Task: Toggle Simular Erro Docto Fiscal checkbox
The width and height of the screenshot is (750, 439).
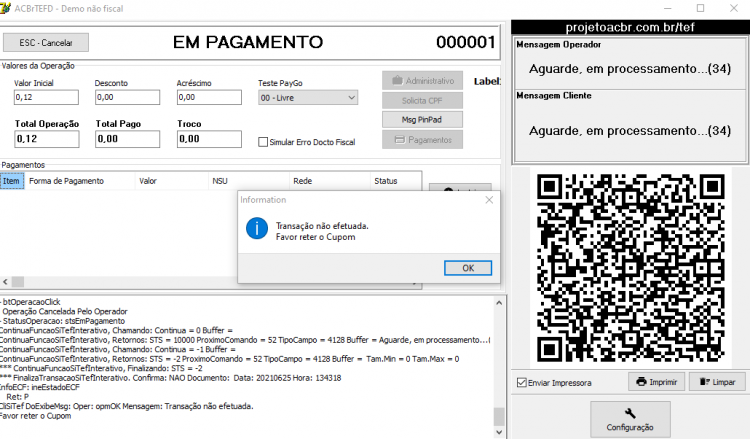Action: 263,142
